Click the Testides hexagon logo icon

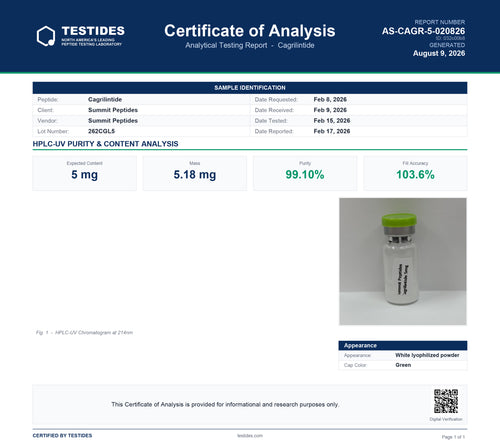(x=46, y=36)
